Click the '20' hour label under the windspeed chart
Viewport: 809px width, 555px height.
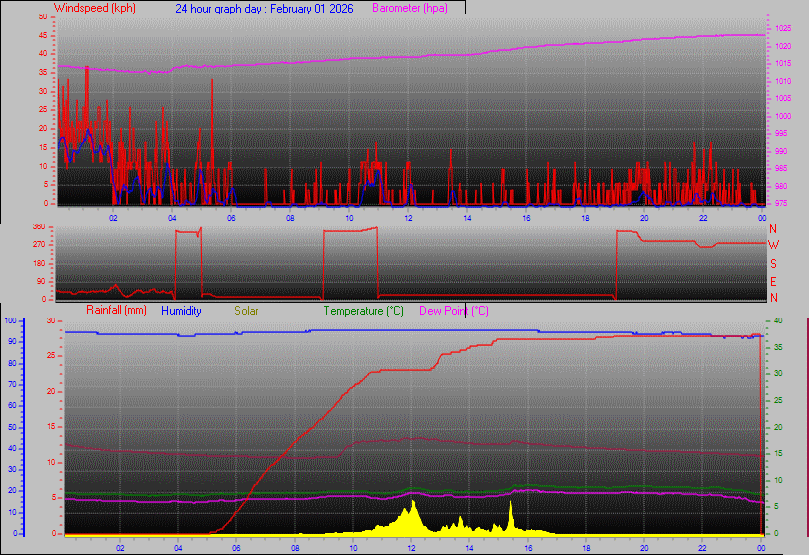[644, 218]
